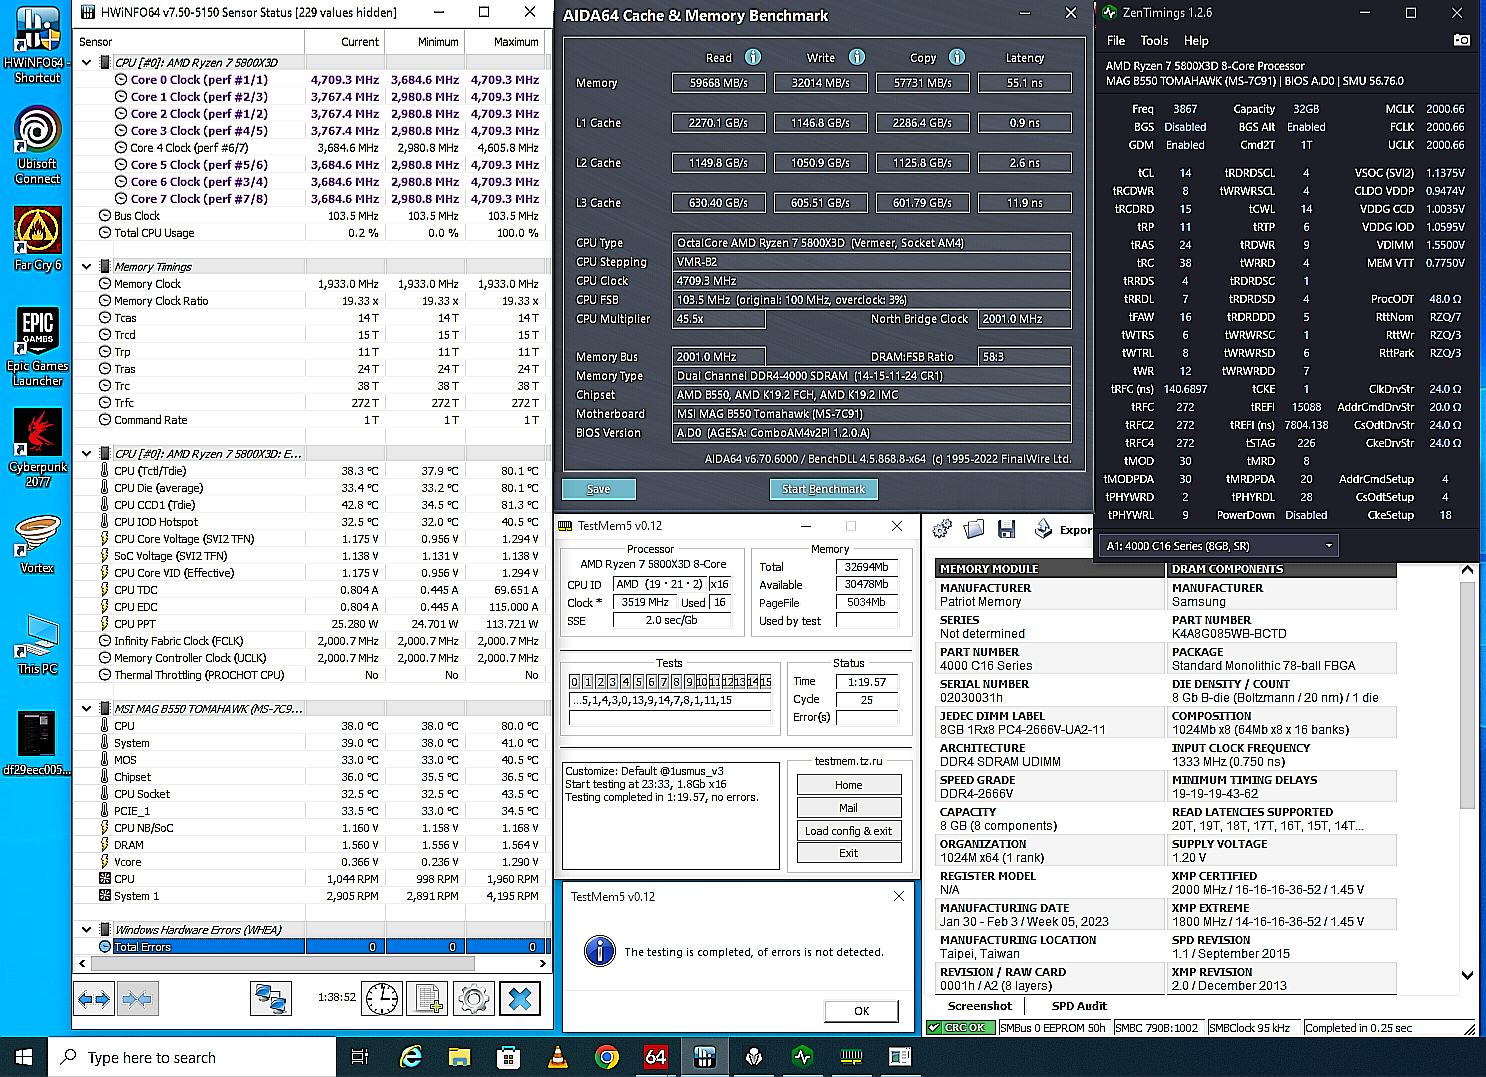Click AIDA64 Memory Read value 59668 MB/s
Viewport: 1486px width, 1077px height.
coord(720,83)
